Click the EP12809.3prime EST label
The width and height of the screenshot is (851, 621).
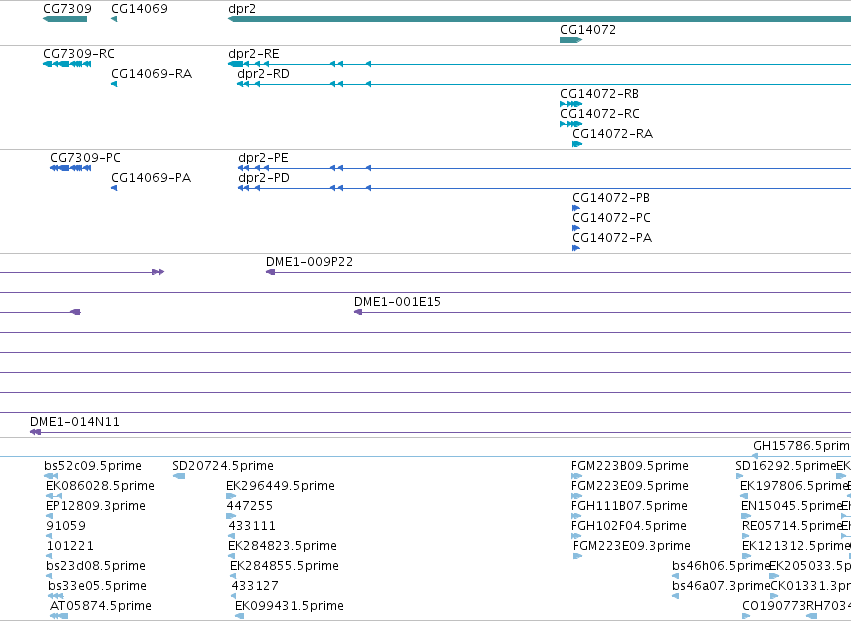[96, 506]
